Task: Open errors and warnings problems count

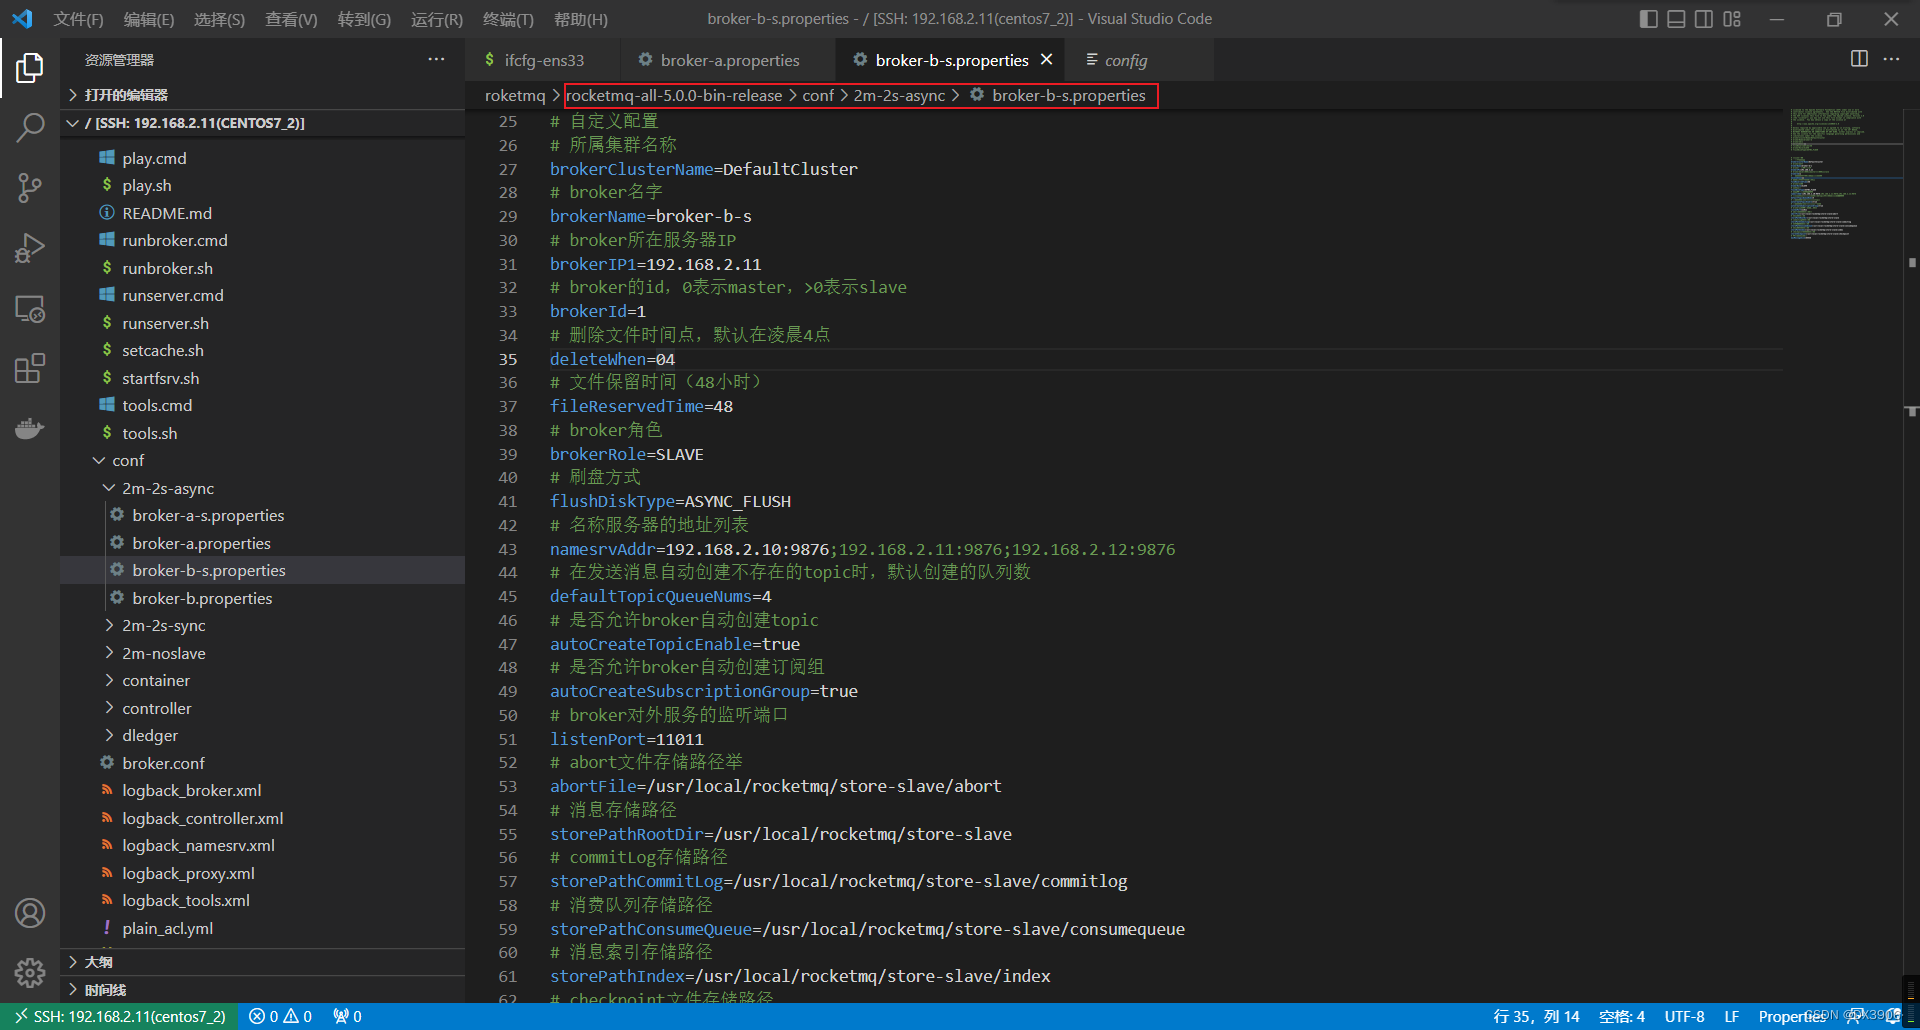Action: [280, 1016]
